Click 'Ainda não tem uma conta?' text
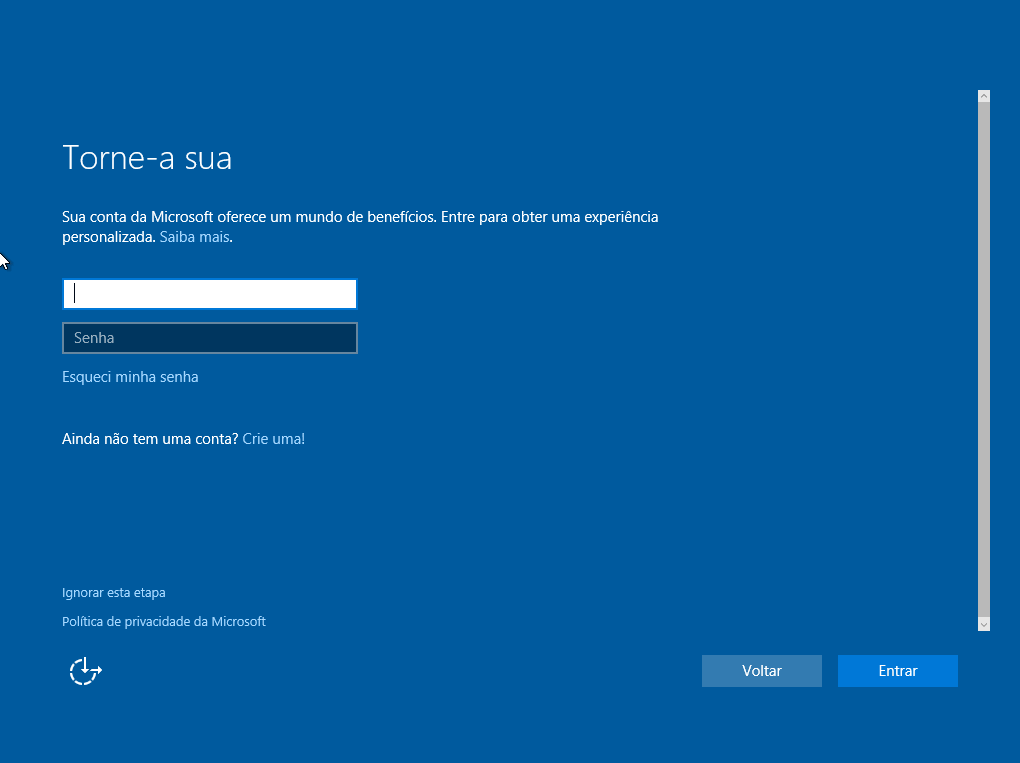Image resolution: width=1020 pixels, height=763 pixels. pyautogui.click(x=150, y=439)
